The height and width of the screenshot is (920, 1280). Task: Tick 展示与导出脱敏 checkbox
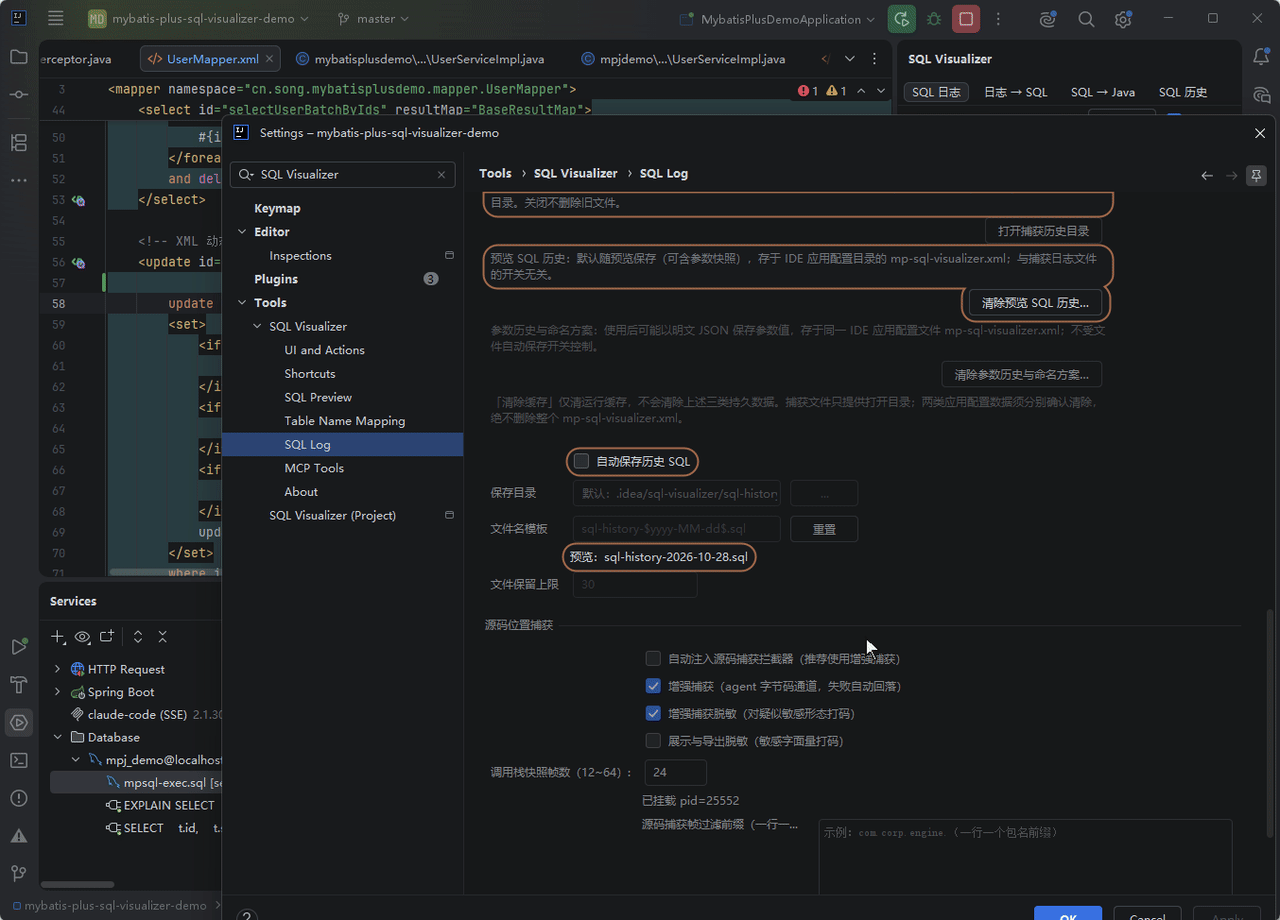(653, 741)
